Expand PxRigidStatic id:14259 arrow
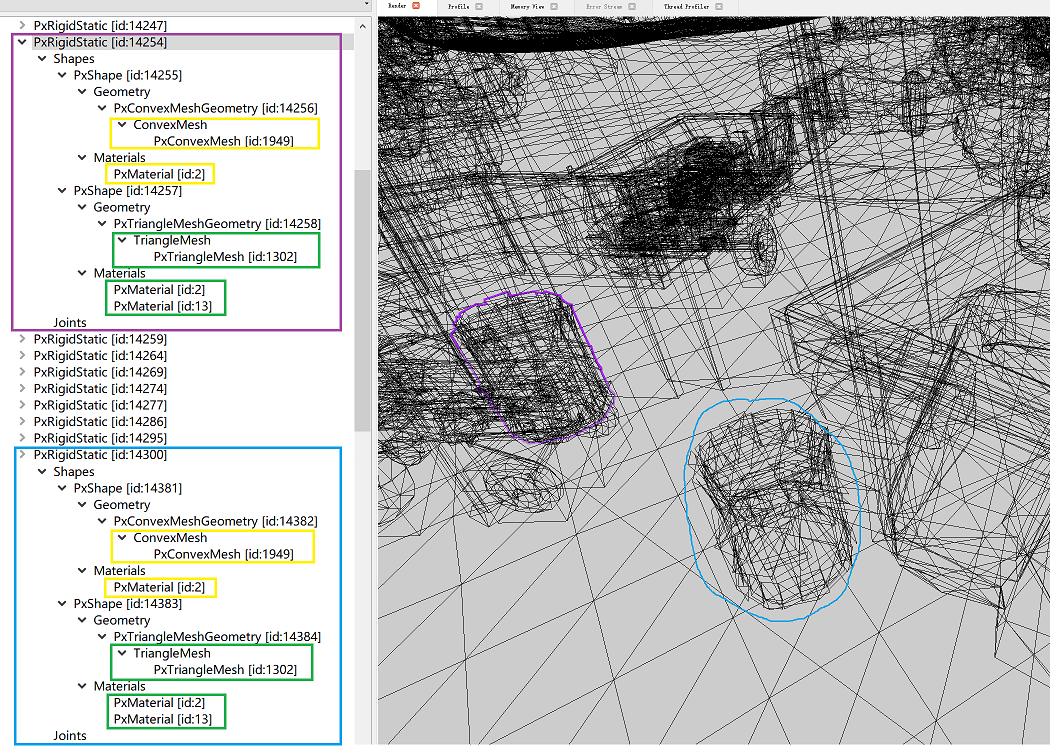1050x748 pixels. 22,339
